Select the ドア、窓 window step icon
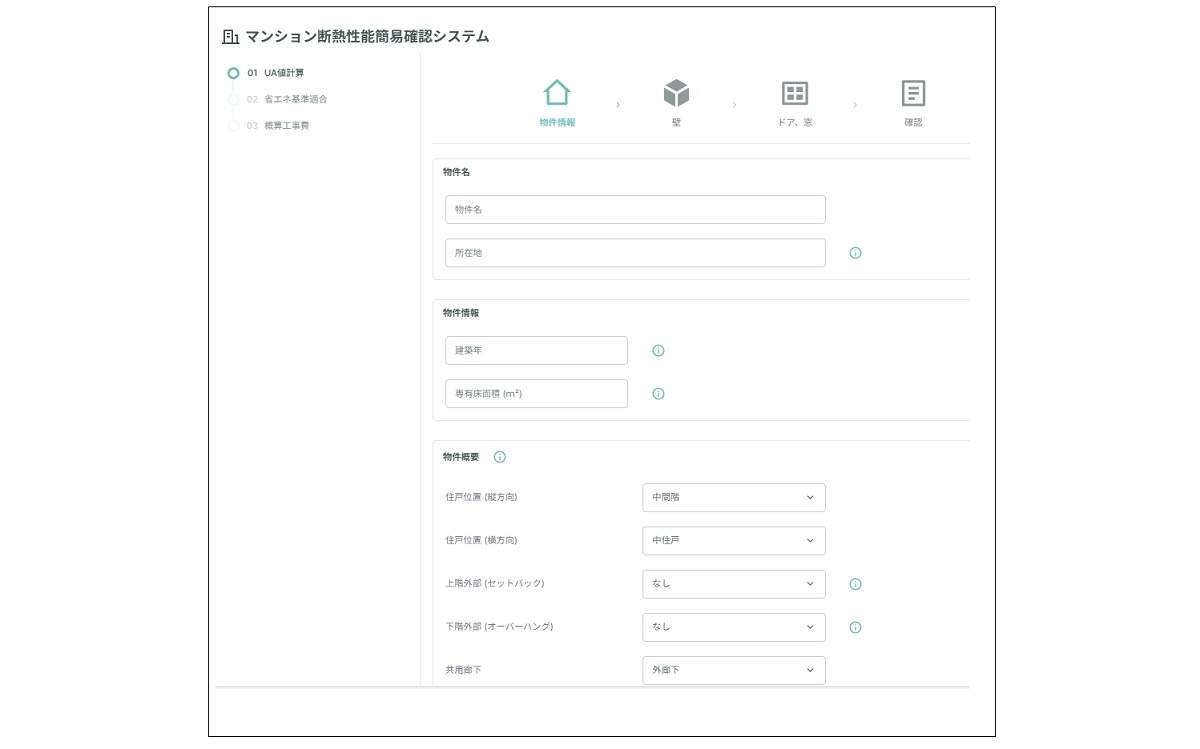The width and height of the screenshot is (1200, 749). pyautogui.click(x=795, y=93)
